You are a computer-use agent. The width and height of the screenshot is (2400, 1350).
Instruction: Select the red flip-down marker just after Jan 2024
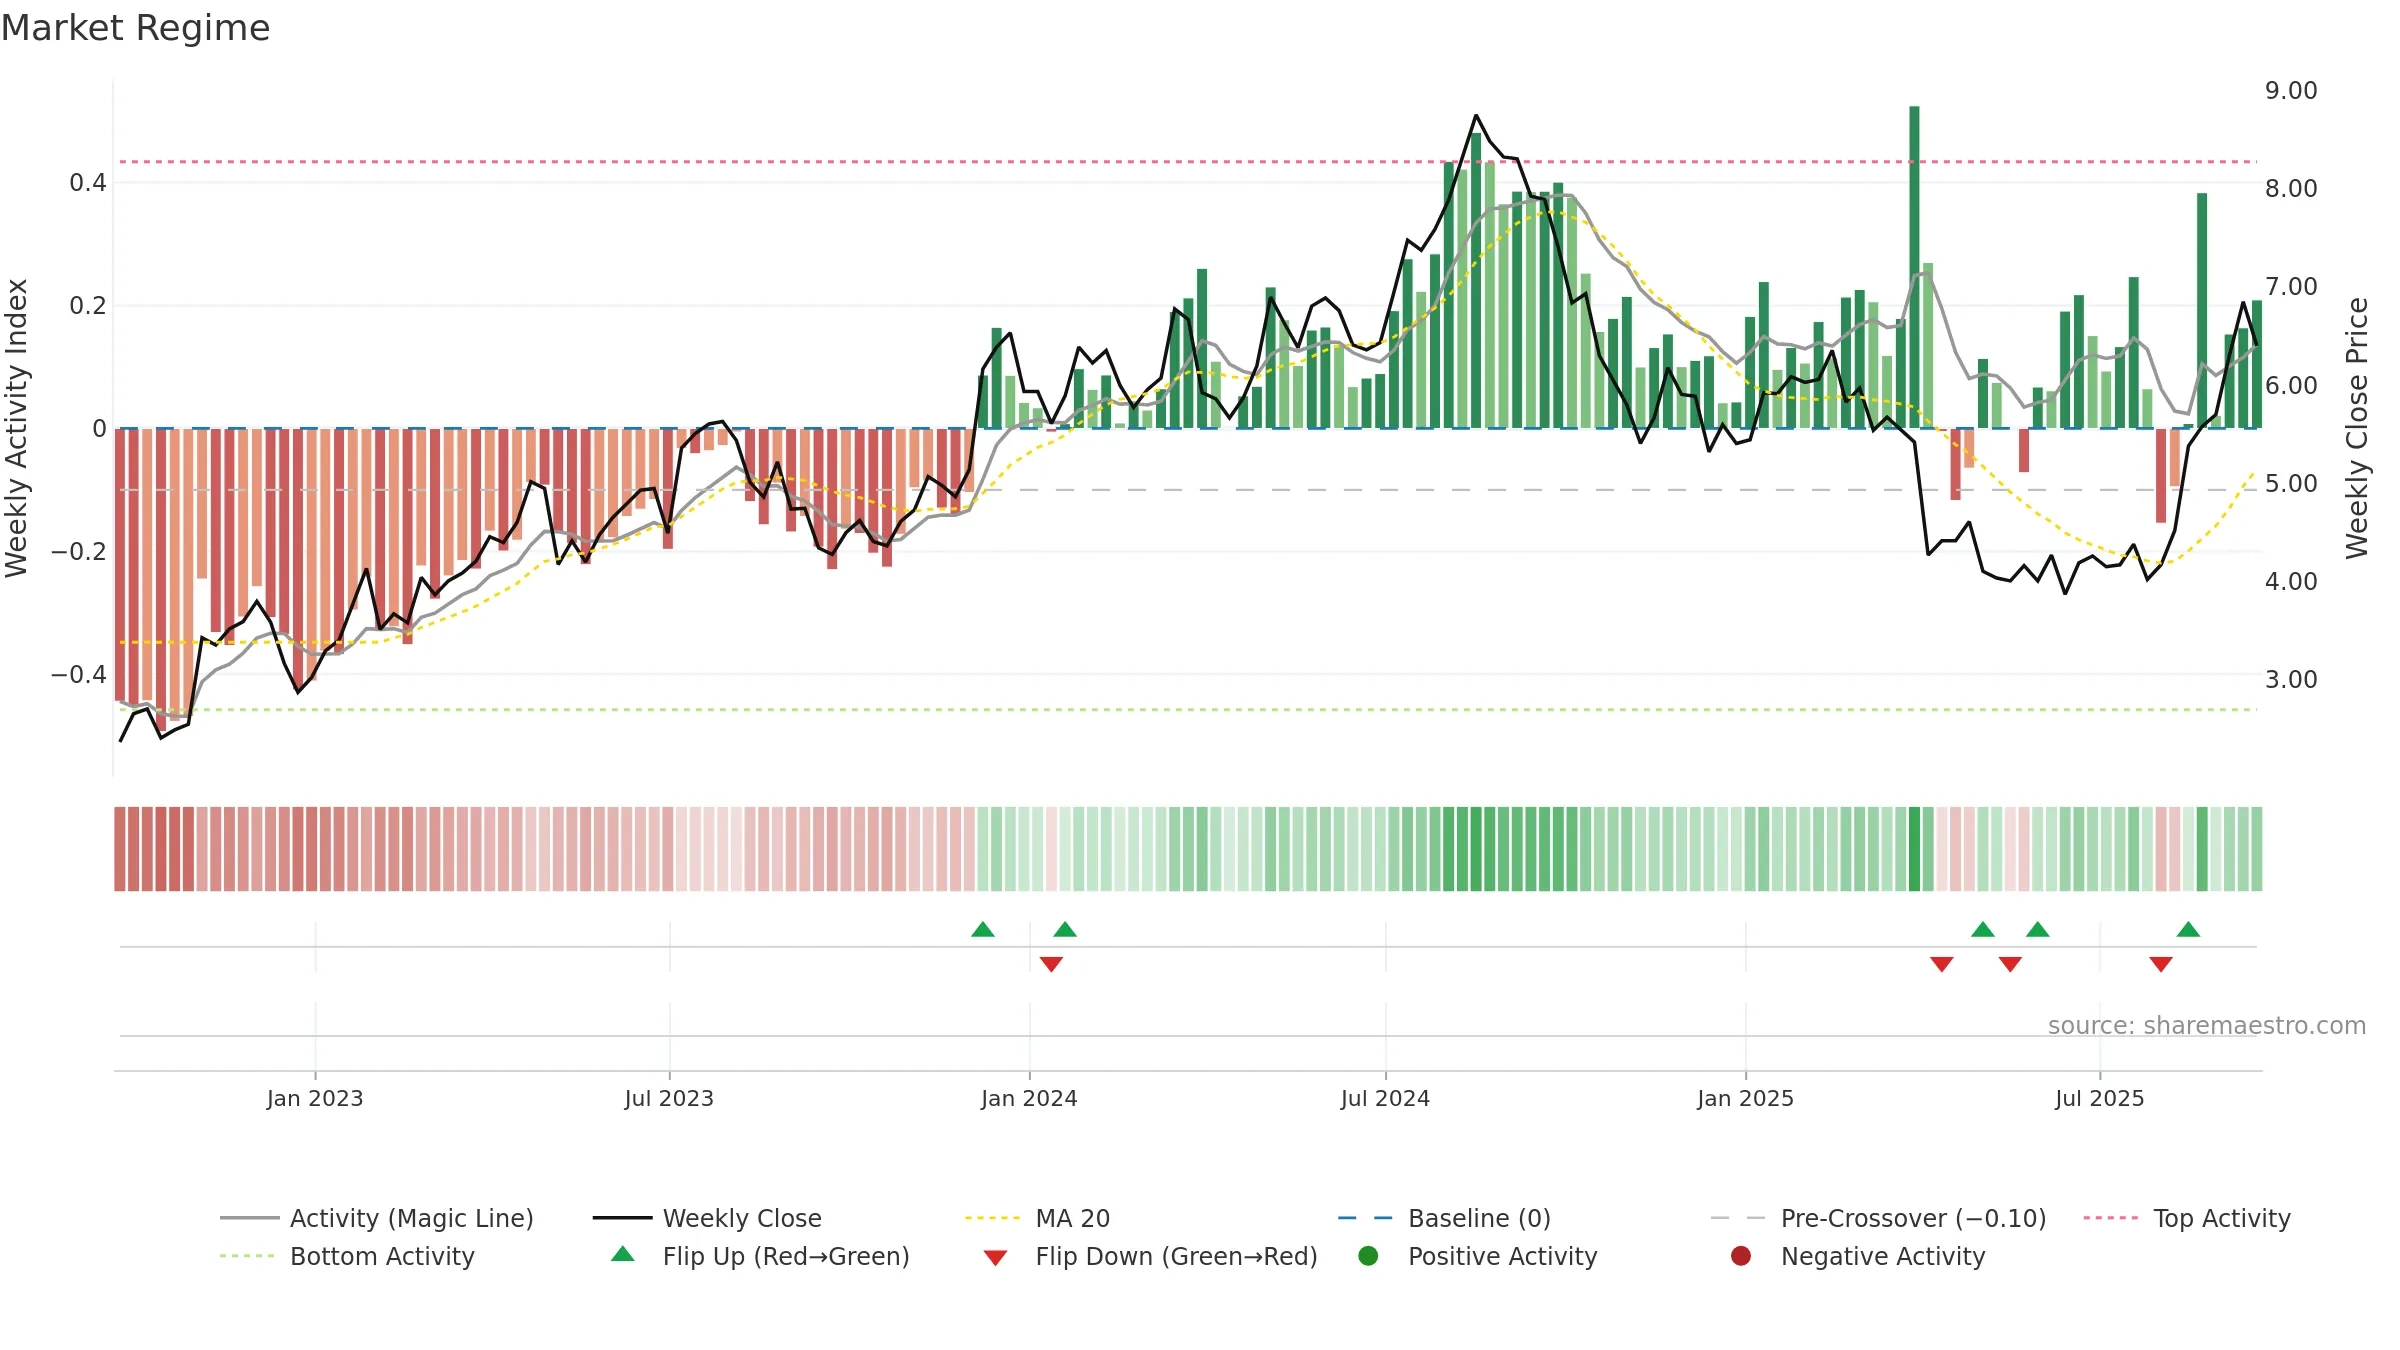[x=1051, y=964]
